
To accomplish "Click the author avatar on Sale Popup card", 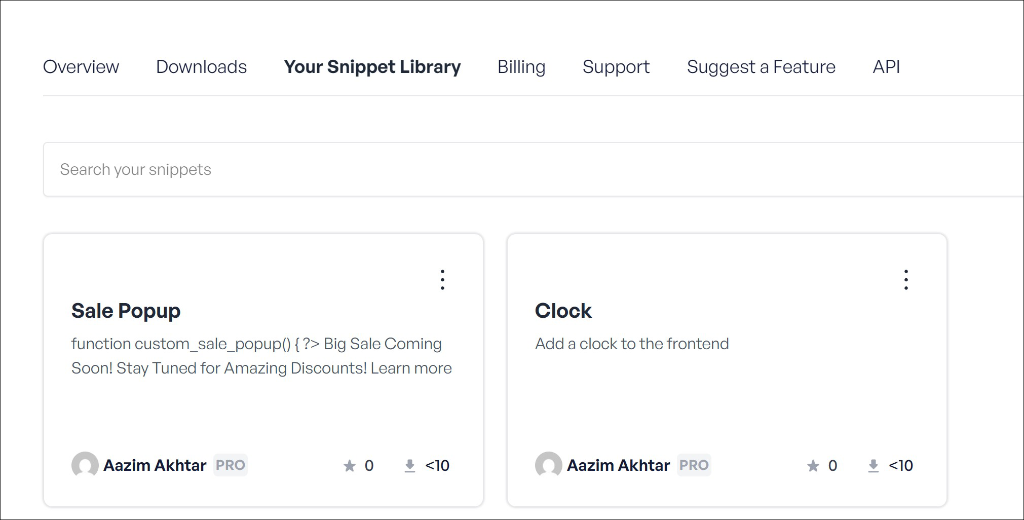I will [85, 465].
